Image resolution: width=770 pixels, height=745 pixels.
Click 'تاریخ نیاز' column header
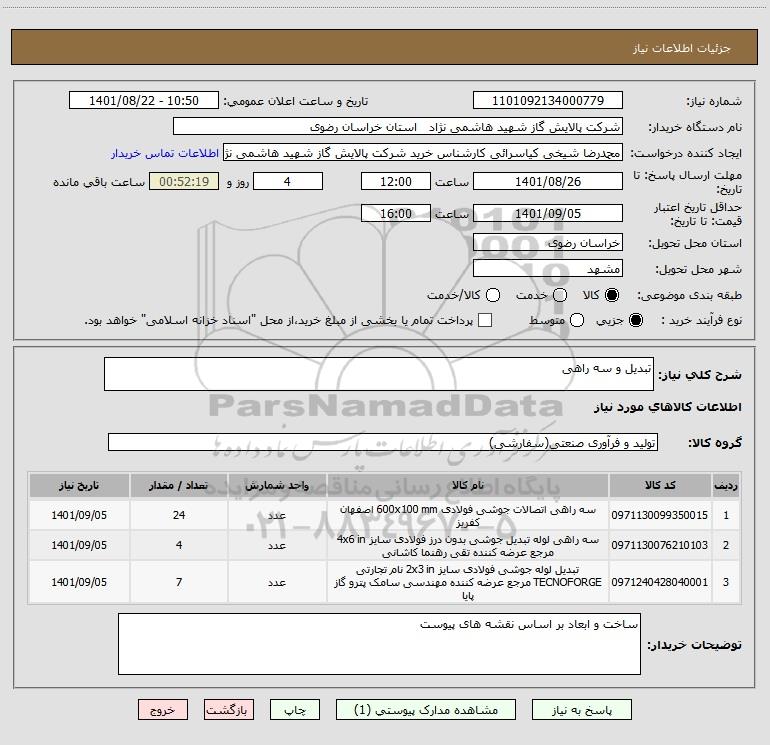[79, 485]
